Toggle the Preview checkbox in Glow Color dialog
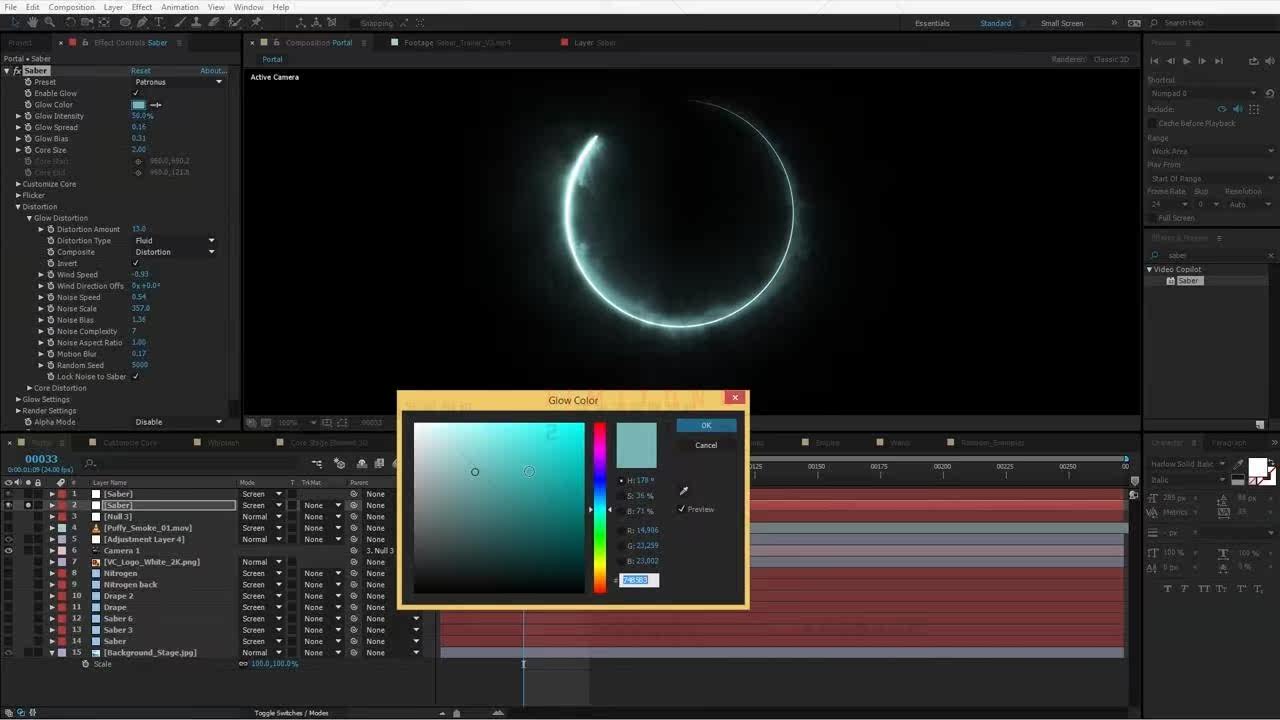1280x720 pixels. [x=682, y=509]
